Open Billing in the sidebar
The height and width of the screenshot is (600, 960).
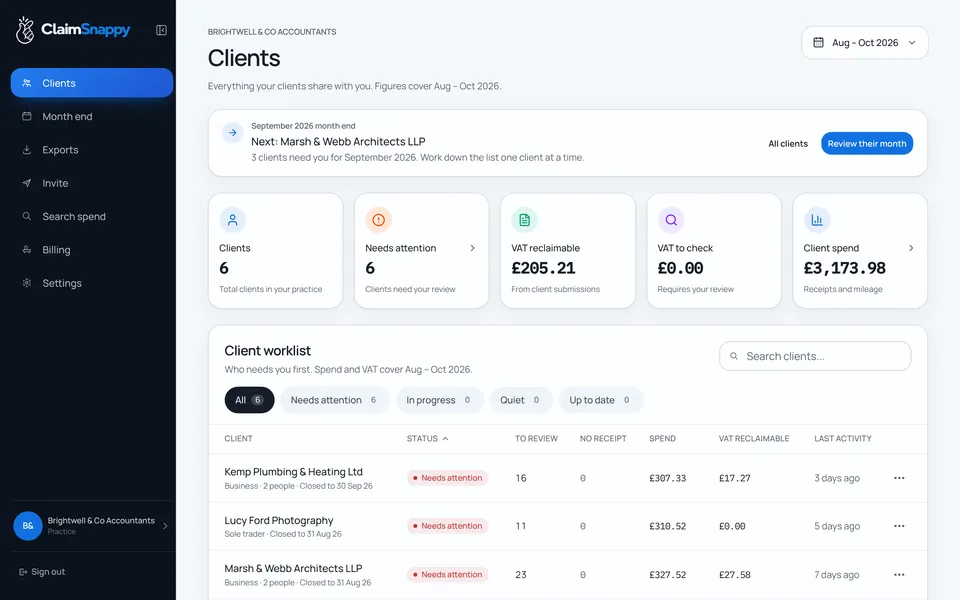click(x=92, y=250)
